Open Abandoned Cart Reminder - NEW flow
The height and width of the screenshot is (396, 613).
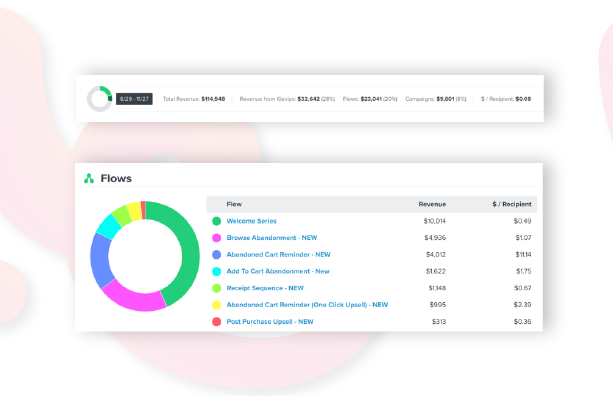pyautogui.click(x=278, y=254)
